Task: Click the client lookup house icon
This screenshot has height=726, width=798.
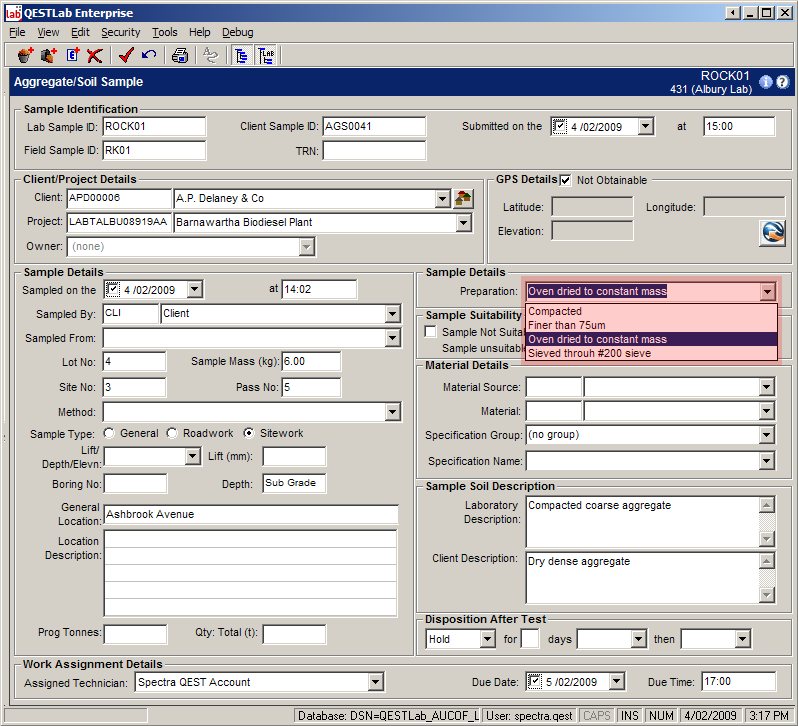Action: click(463, 198)
